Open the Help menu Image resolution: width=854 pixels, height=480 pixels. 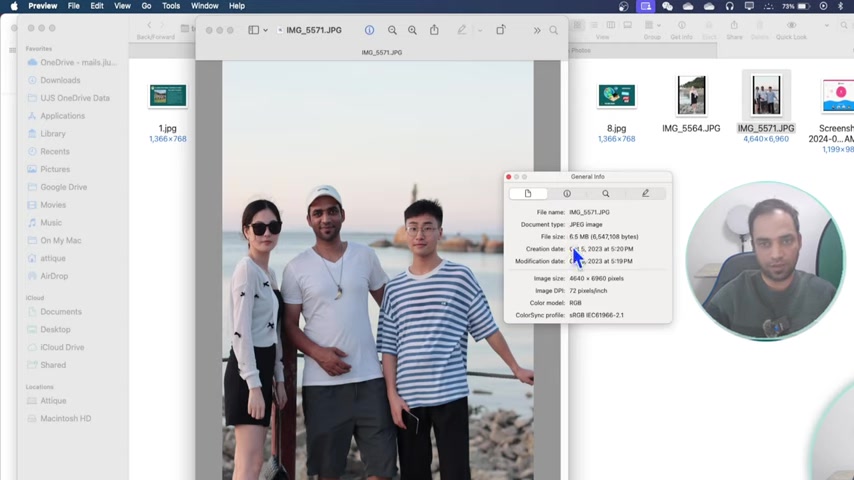point(236,6)
